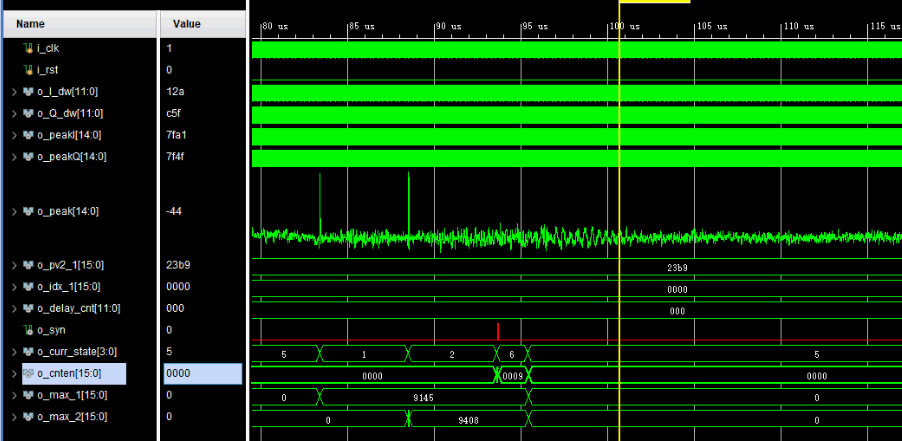The image size is (902, 441).
Task: Expand the o_idx_1[15:0] bus
Action: pos(14,286)
